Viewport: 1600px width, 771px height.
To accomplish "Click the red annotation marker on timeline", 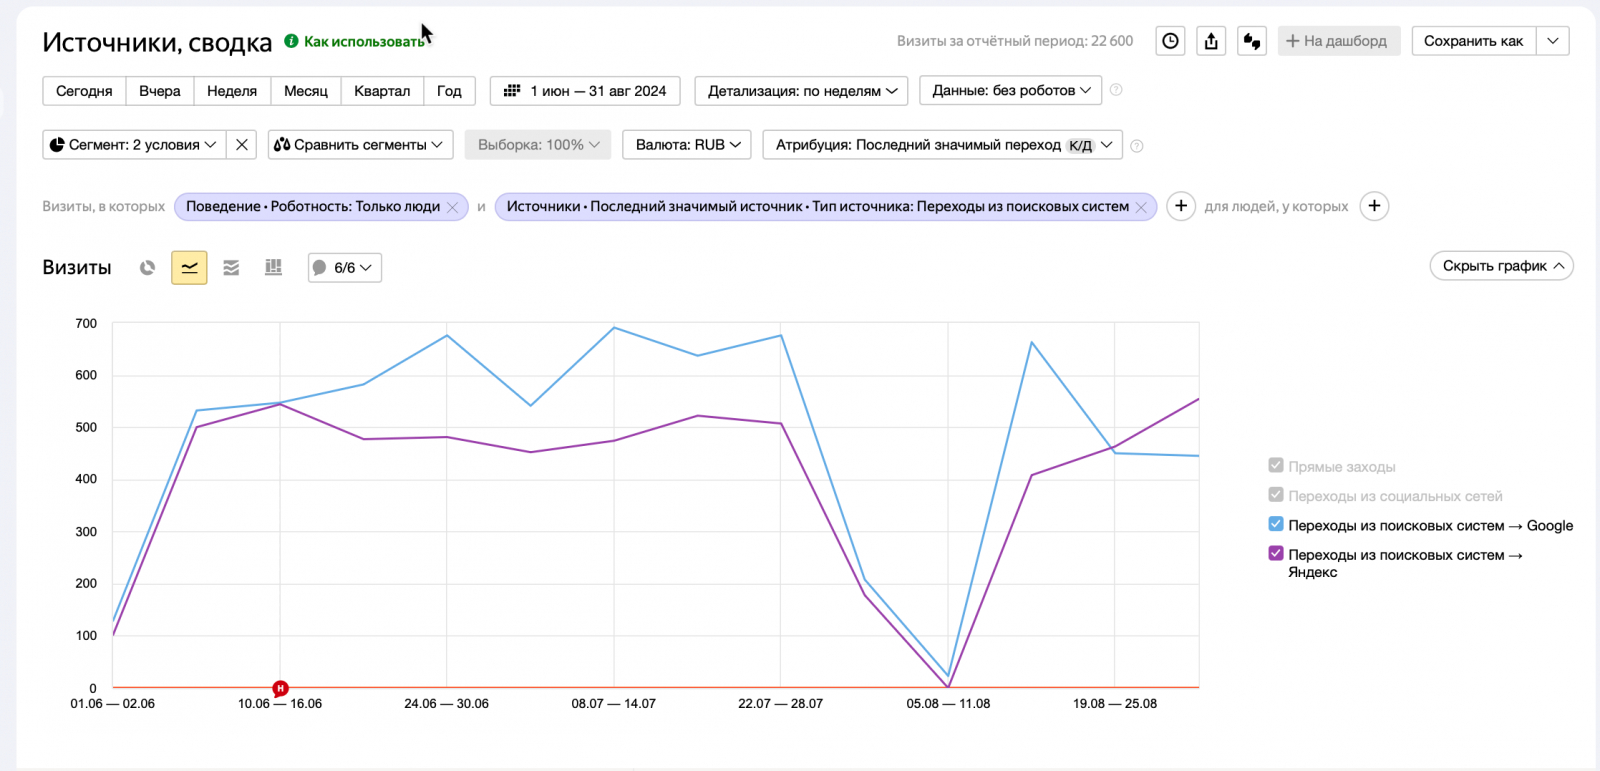I will [x=281, y=688].
